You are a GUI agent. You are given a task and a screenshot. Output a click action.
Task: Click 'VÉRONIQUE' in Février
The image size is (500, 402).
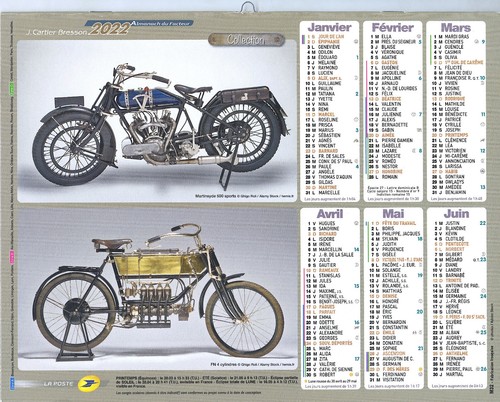pyautogui.click(x=393, y=52)
